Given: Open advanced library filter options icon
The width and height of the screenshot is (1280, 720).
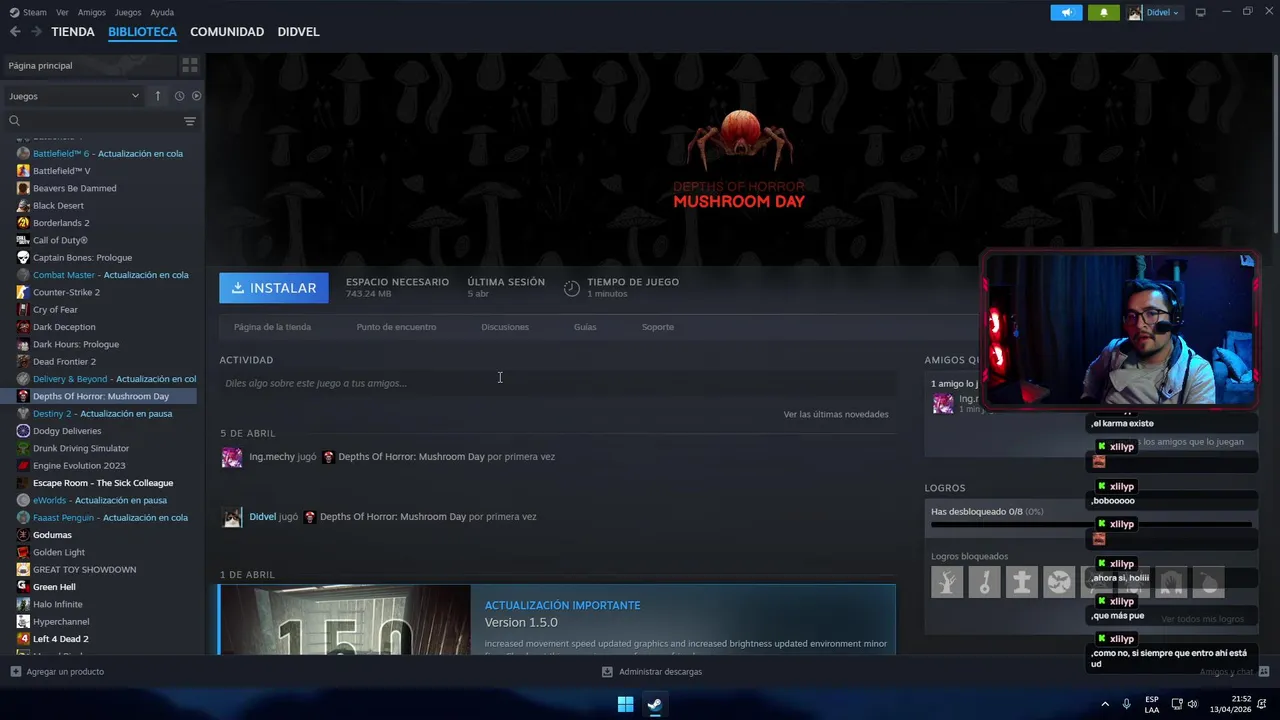Looking at the screenshot, I should click(190, 121).
